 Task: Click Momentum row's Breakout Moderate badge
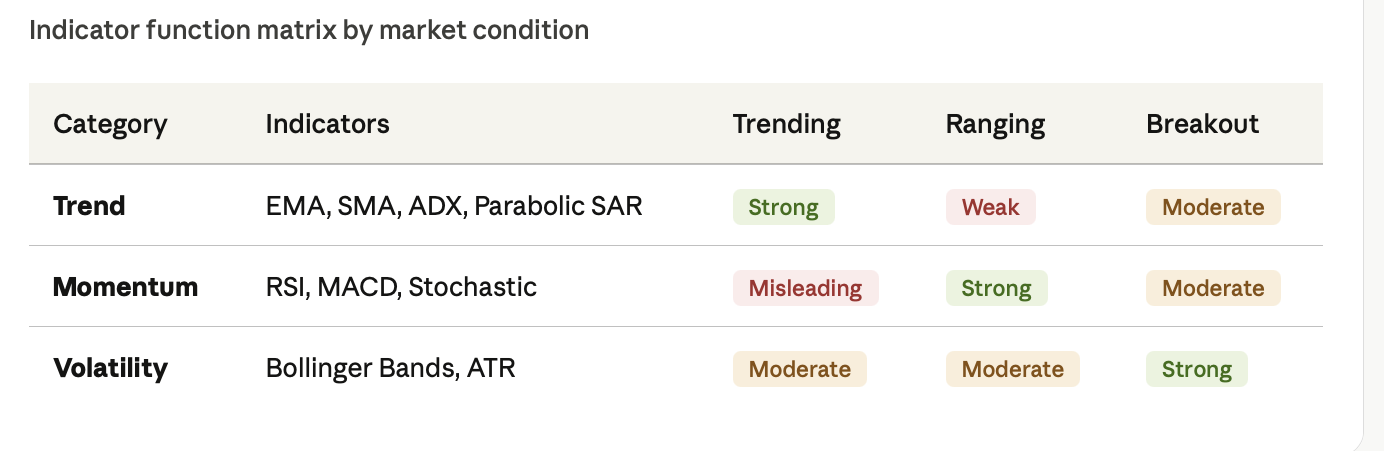pyautogui.click(x=1213, y=288)
